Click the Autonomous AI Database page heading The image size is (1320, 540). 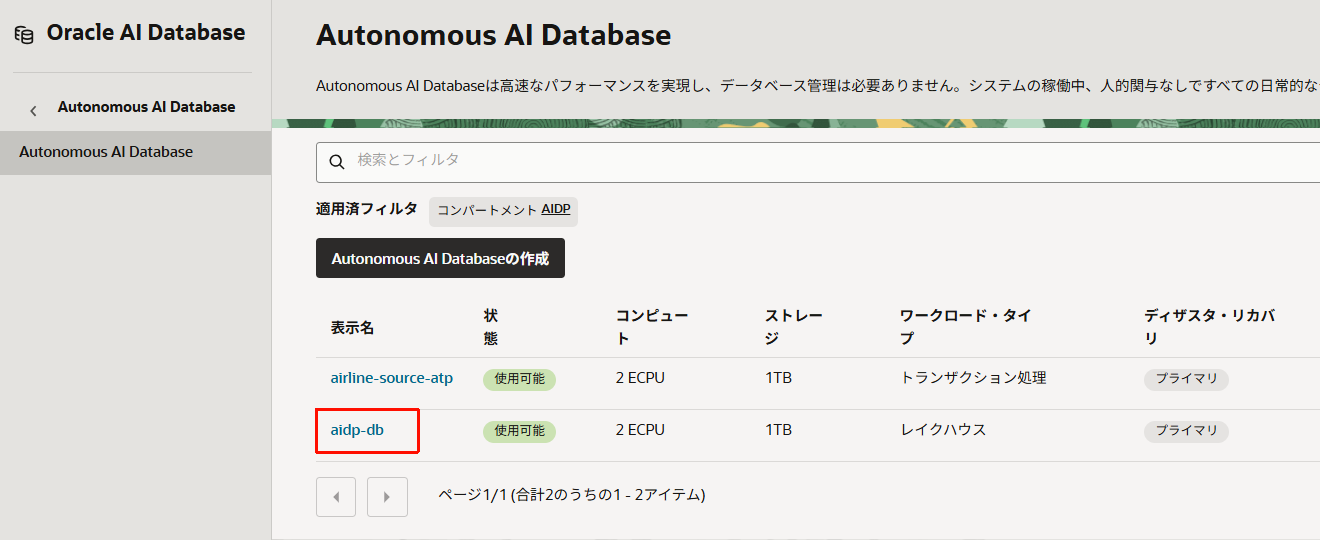point(494,36)
